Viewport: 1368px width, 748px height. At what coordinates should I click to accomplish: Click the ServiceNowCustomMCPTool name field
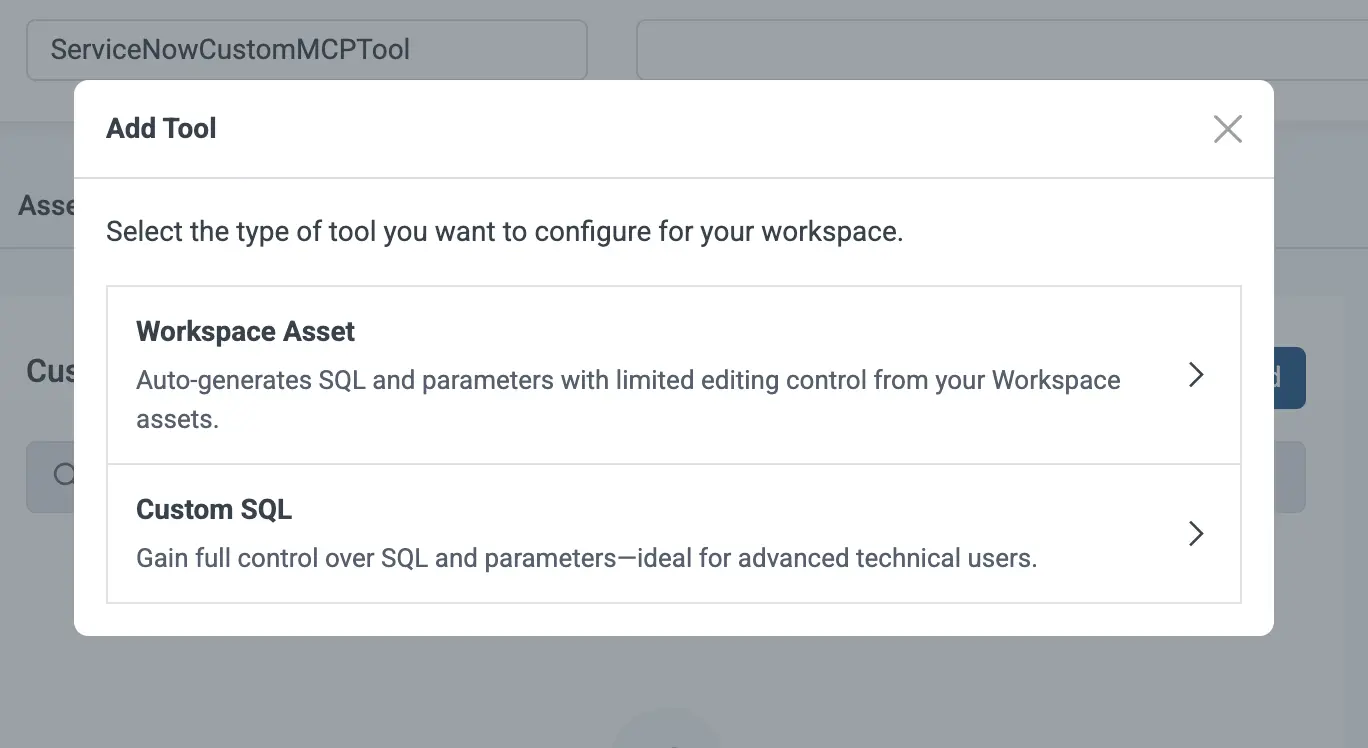[x=305, y=50]
